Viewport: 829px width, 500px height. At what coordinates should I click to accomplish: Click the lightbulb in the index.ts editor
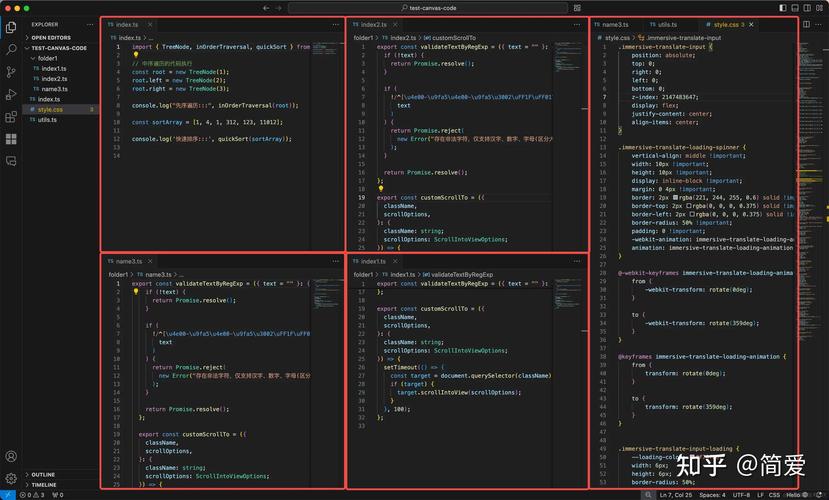tap(136, 54)
